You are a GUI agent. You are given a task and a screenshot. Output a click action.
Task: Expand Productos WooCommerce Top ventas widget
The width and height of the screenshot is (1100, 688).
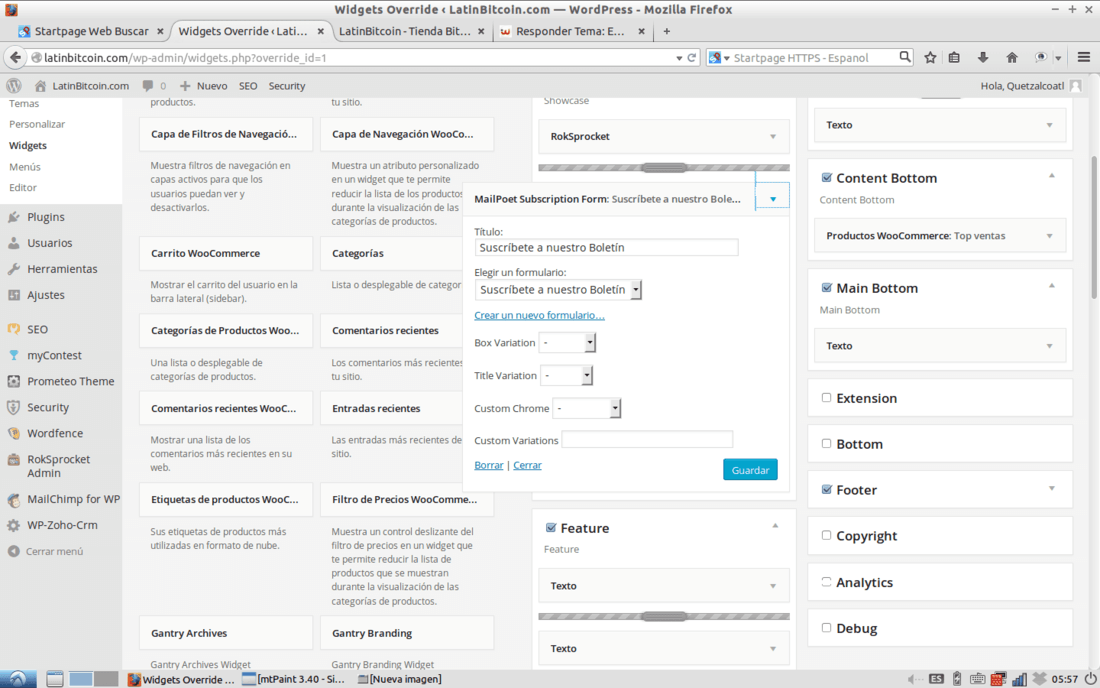tap(1049, 236)
